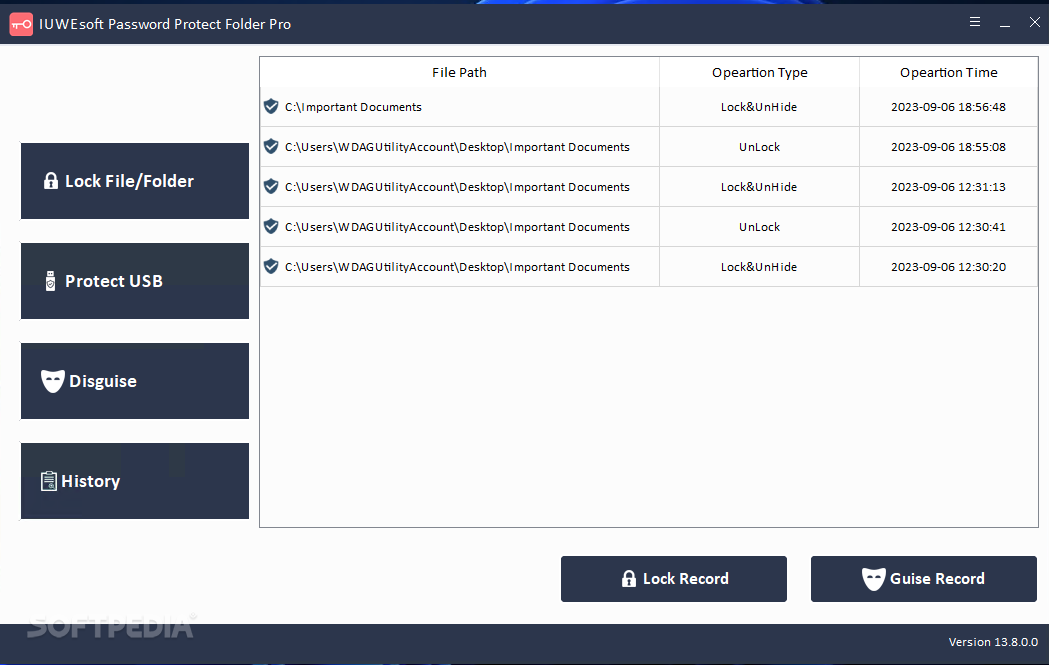
Task: Click the timestamp 2023-09-06 12:31:13
Action: tap(948, 187)
